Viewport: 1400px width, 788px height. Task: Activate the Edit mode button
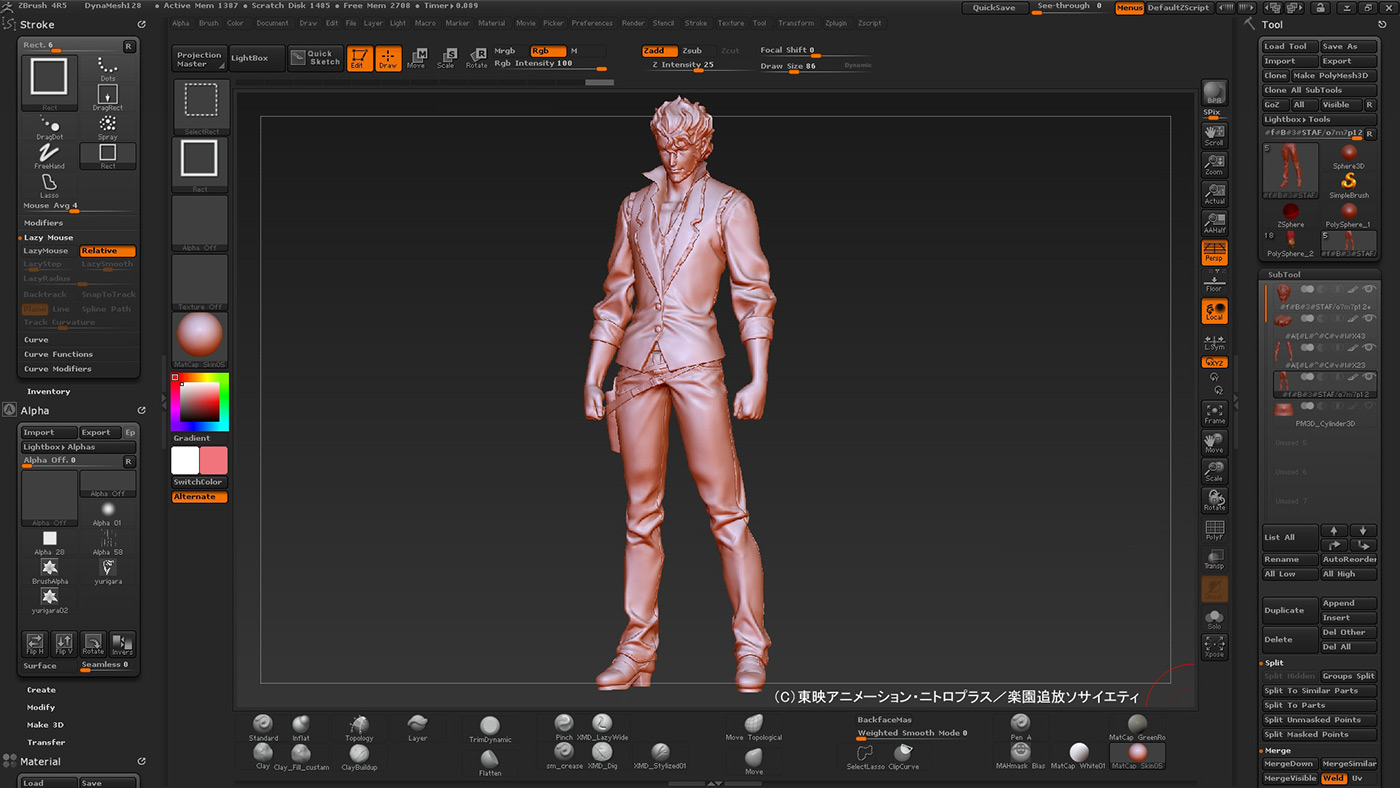click(360, 58)
